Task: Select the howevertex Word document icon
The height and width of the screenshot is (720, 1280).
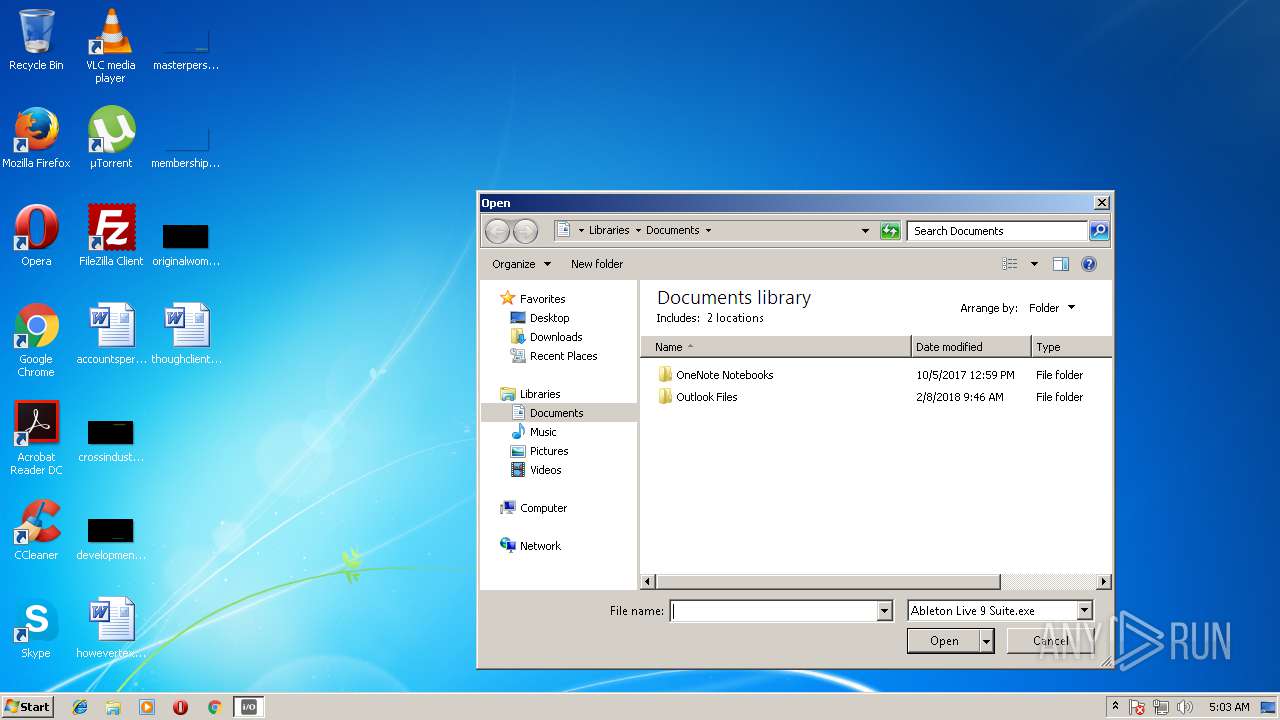Action: [x=111, y=628]
